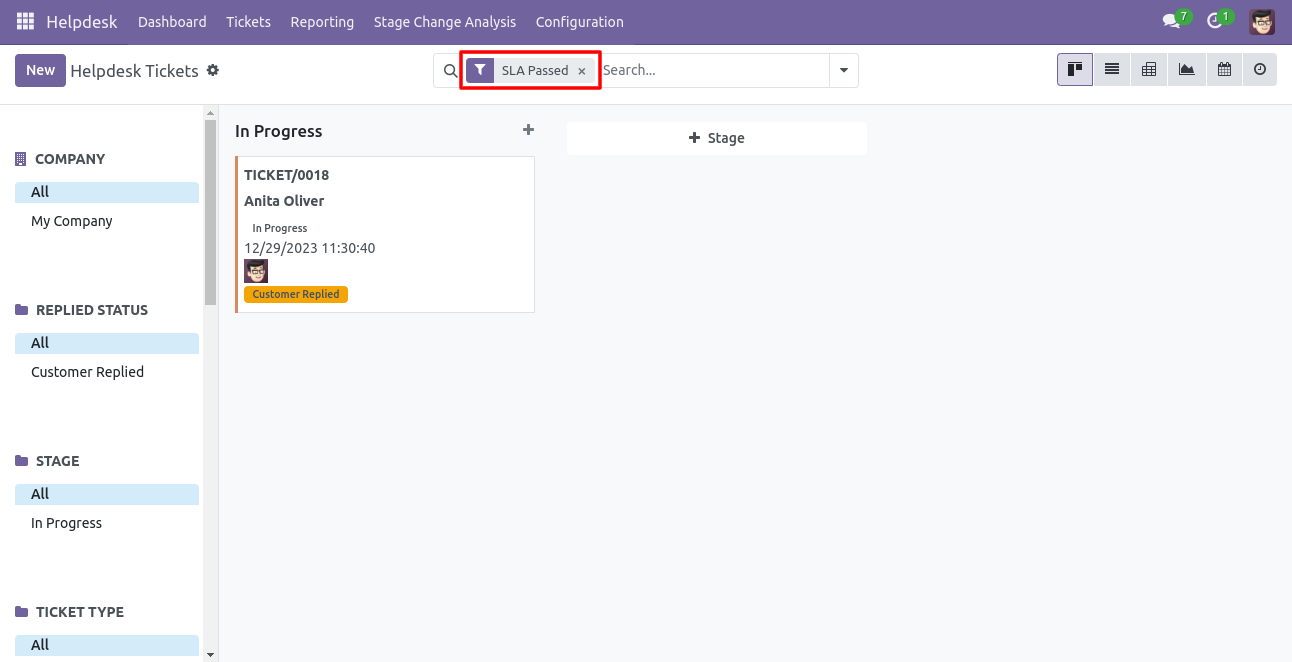Click the Customer Replied orange tag
The height and width of the screenshot is (662, 1292).
click(296, 294)
